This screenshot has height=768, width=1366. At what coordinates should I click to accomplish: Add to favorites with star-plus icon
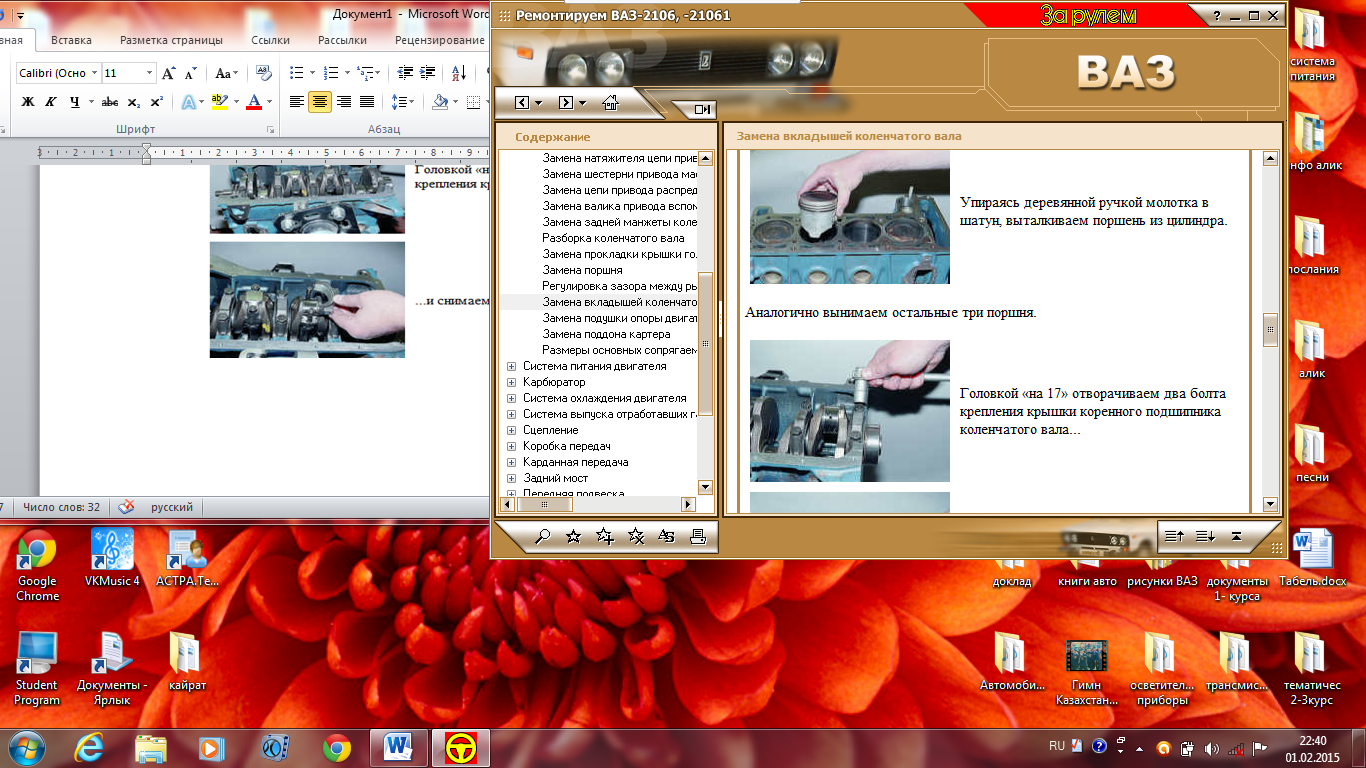click(x=604, y=537)
